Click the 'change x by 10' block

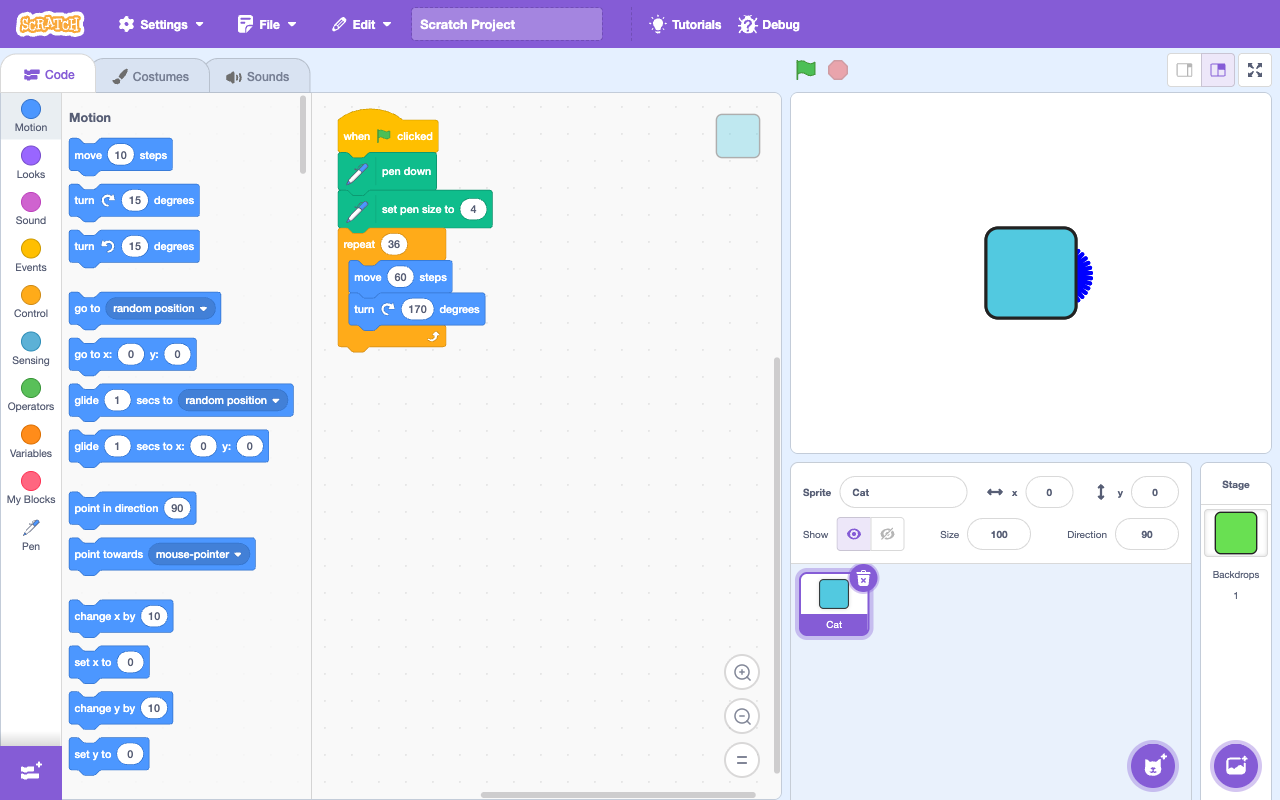point(121,616)
